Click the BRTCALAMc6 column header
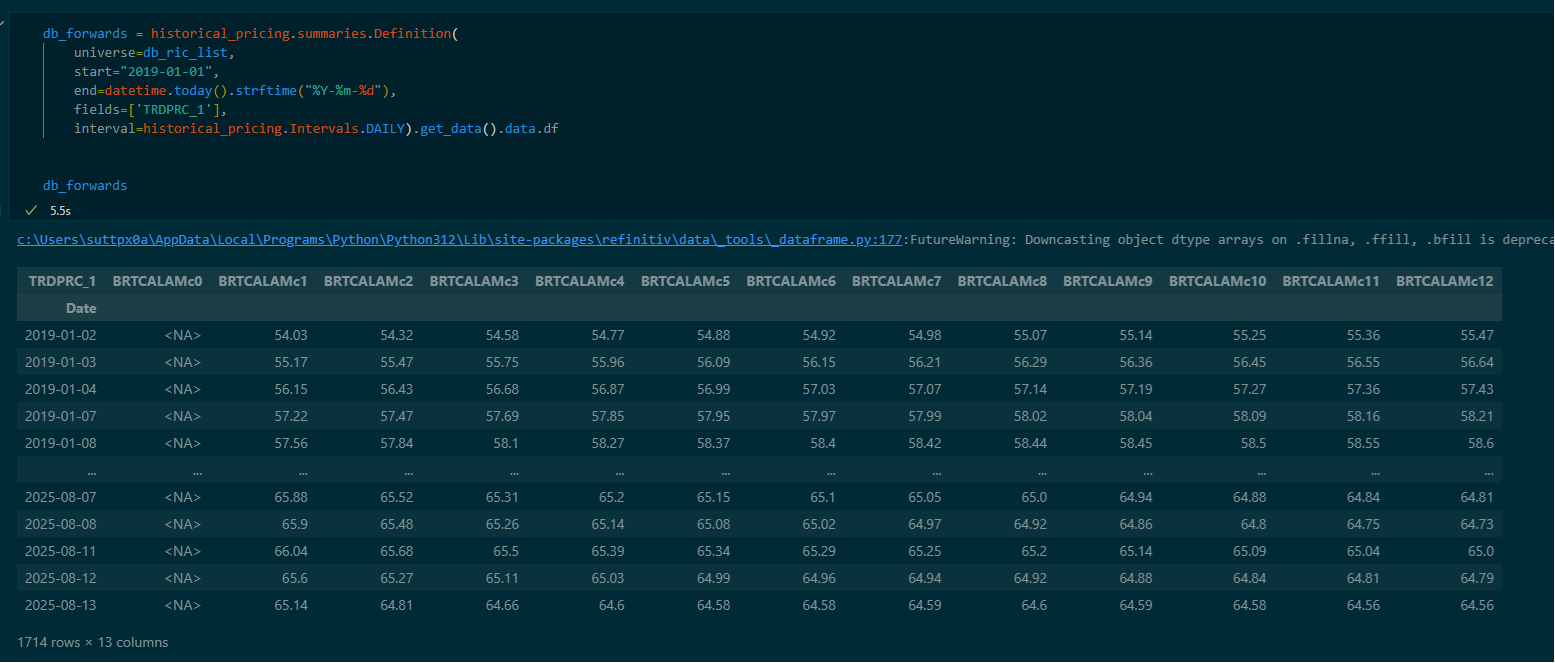The height and width of the screenshot is (663, 1555). click(791, 282)
